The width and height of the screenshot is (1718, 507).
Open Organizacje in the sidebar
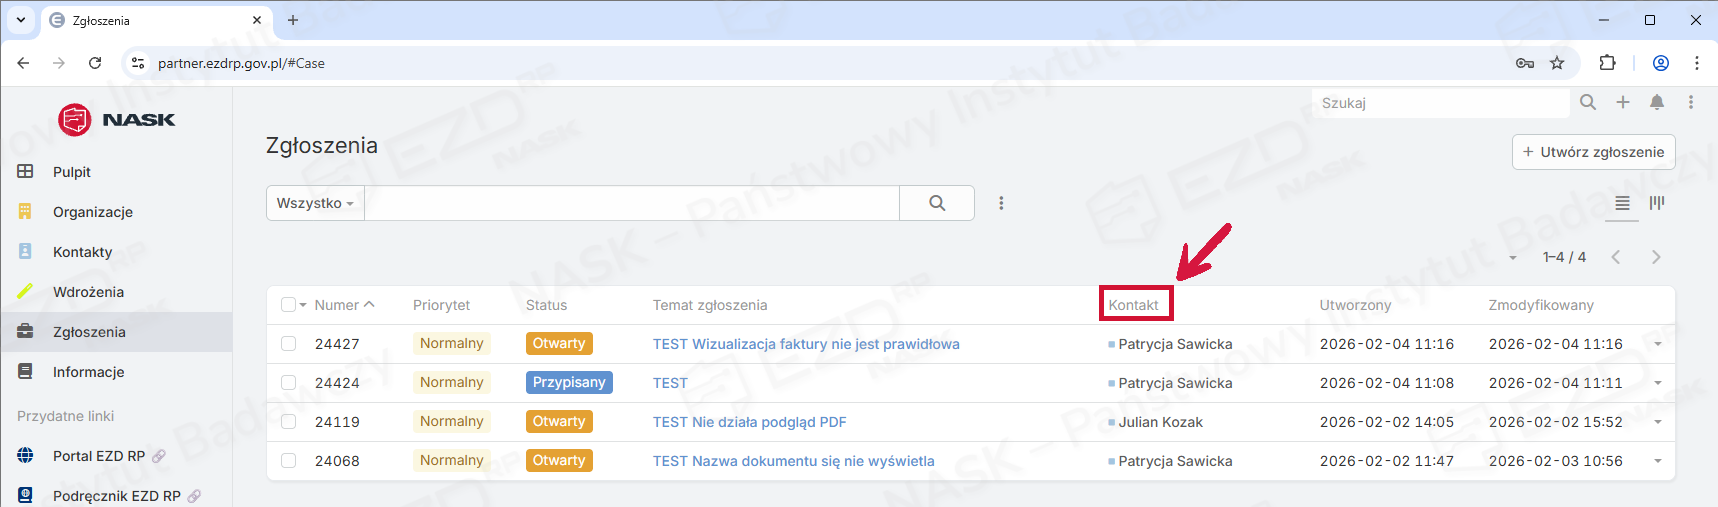coord(92,212)
